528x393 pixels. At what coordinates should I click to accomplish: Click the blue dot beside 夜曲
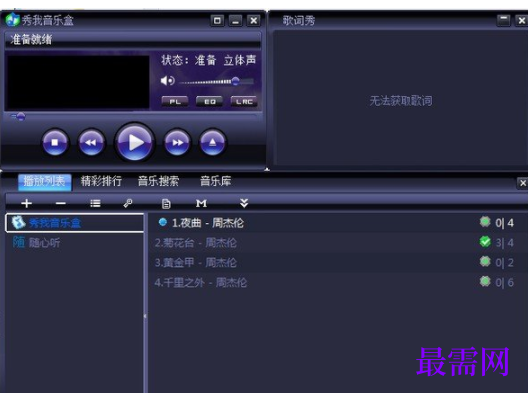pos(163,222)
